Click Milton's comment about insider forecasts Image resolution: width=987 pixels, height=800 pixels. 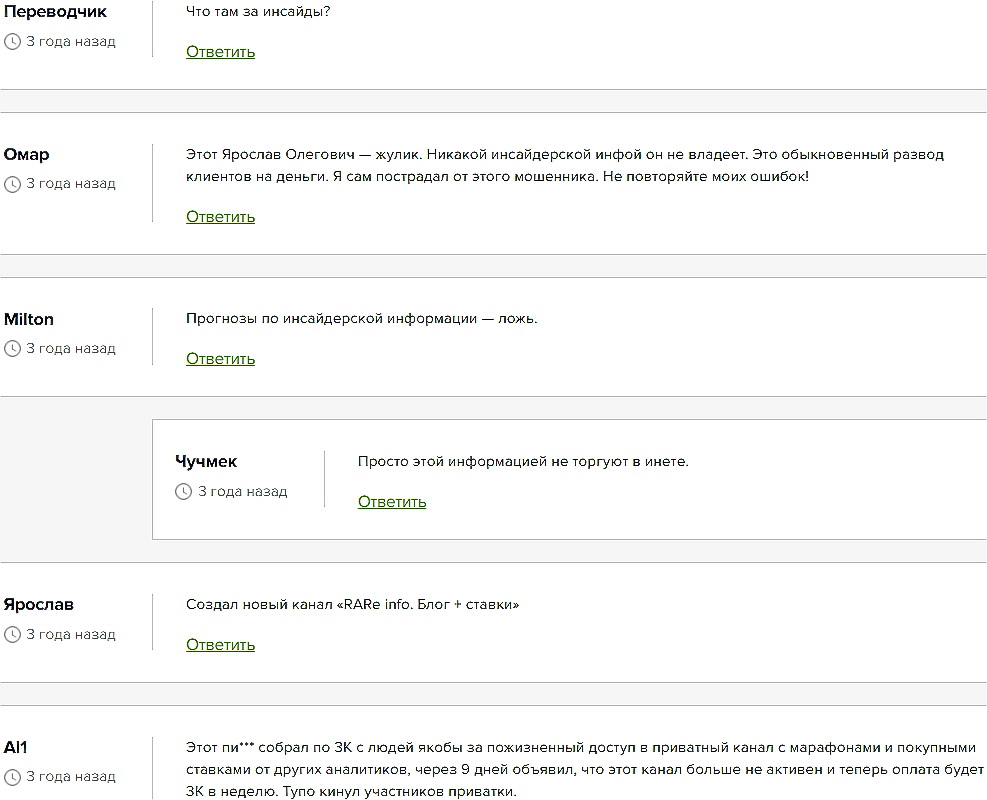click(x=361, y=319)
